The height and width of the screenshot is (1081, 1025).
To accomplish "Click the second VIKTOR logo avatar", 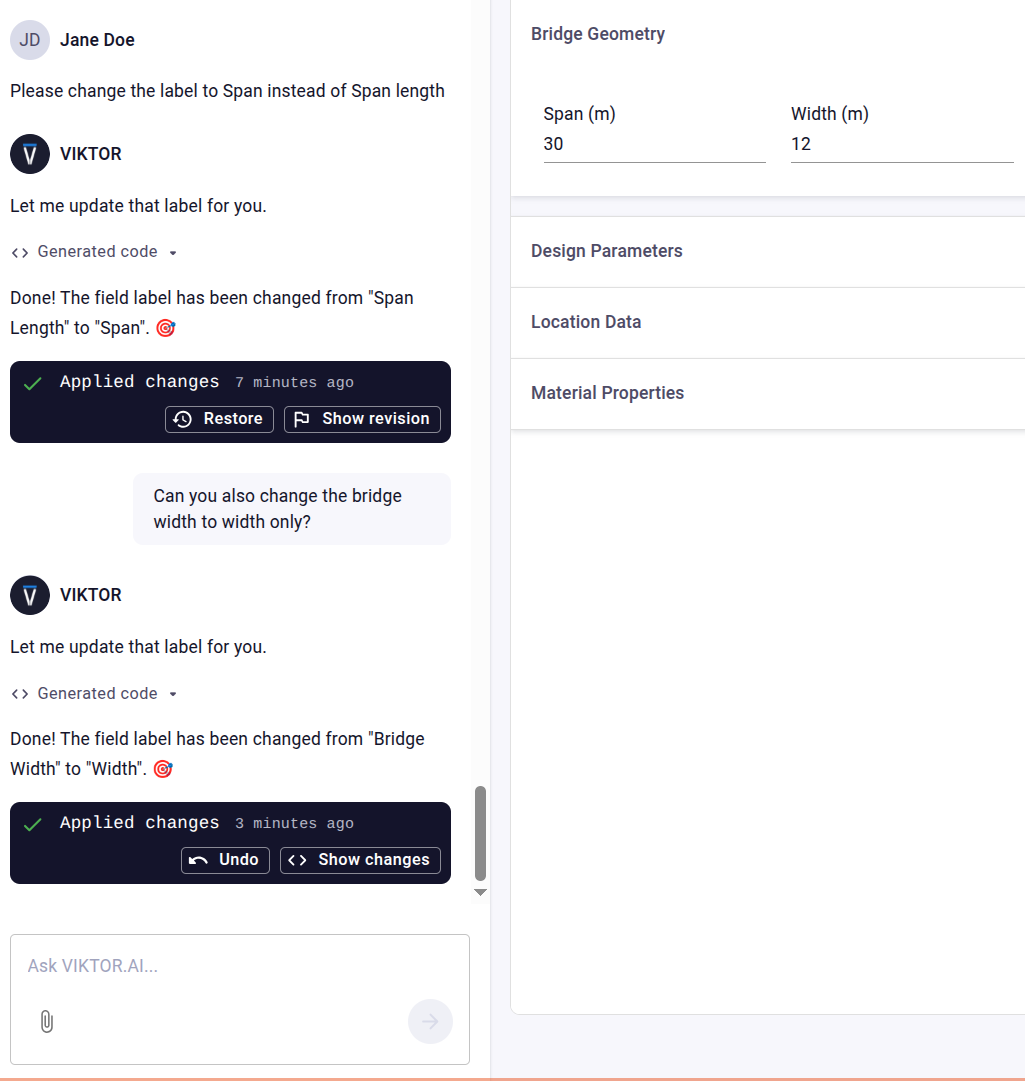I will click(30, 595).
